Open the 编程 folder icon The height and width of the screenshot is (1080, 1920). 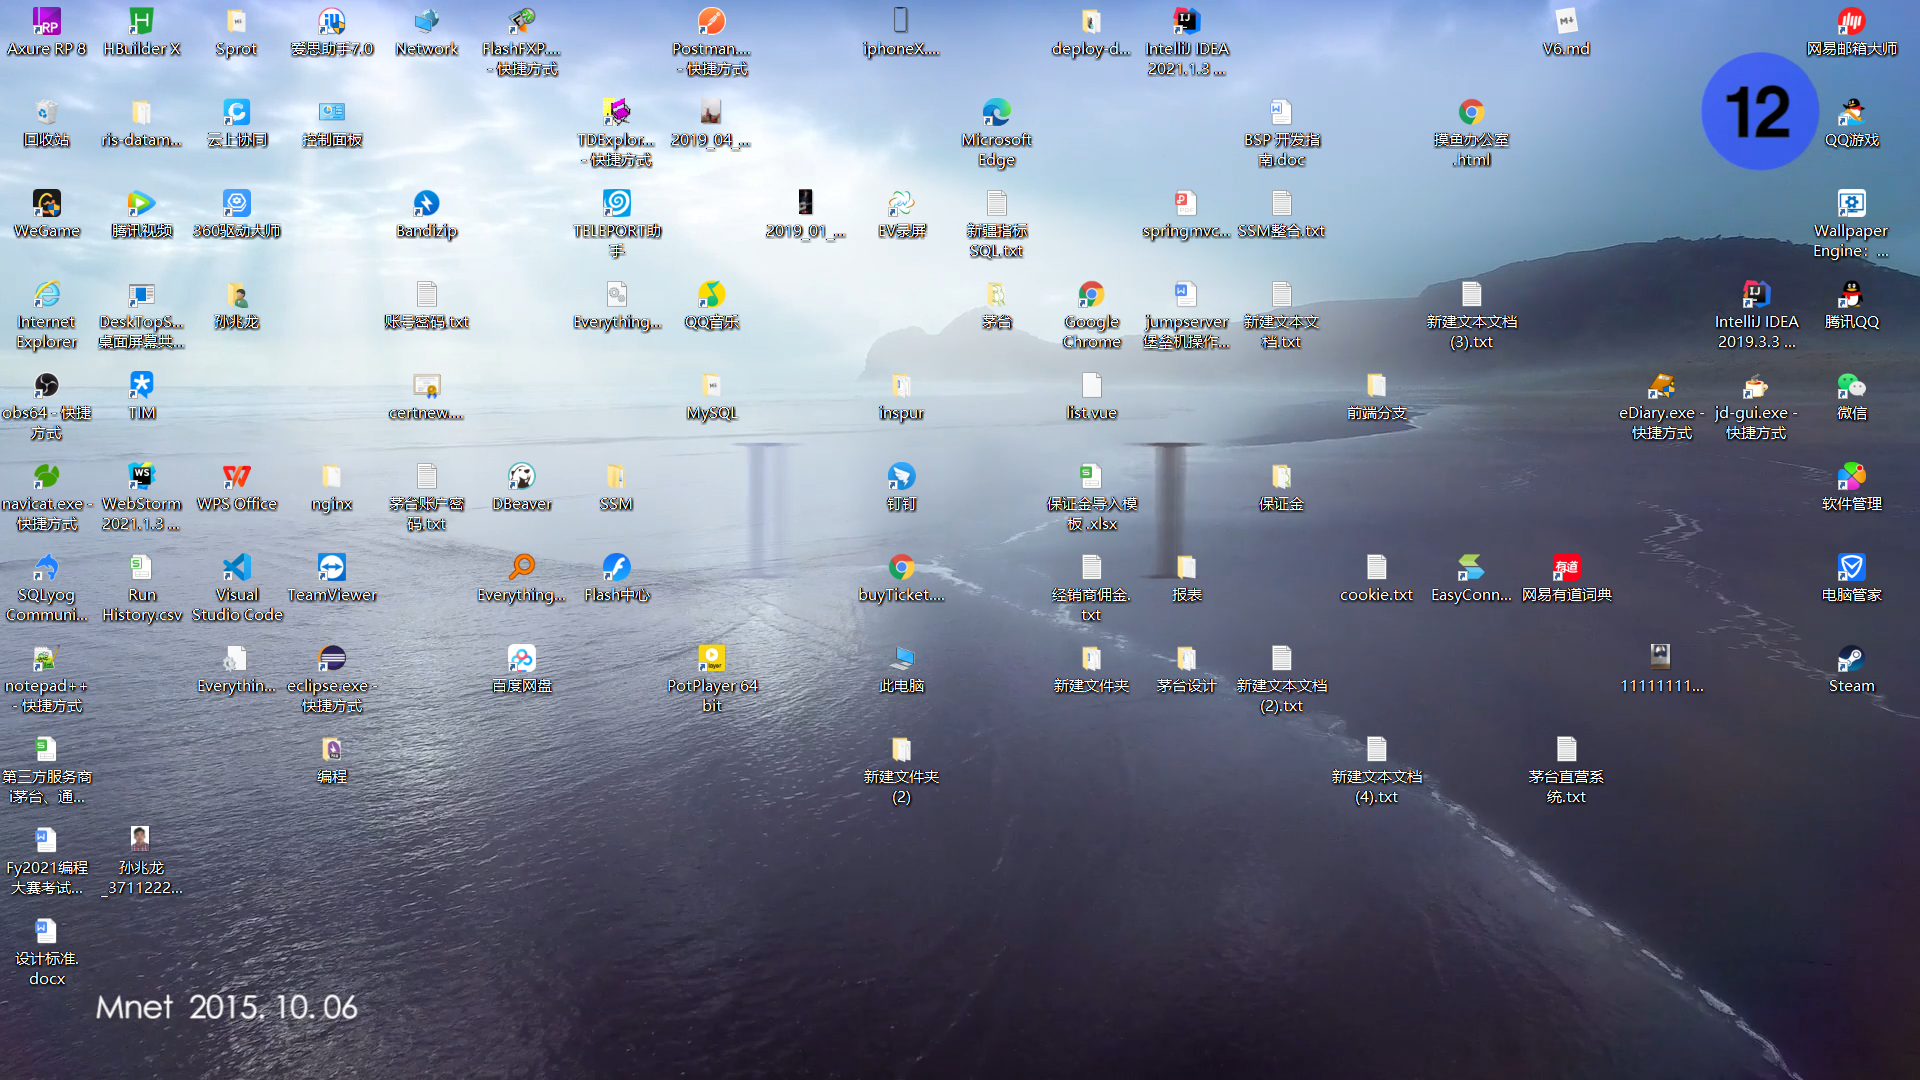(x=332, y=761)
